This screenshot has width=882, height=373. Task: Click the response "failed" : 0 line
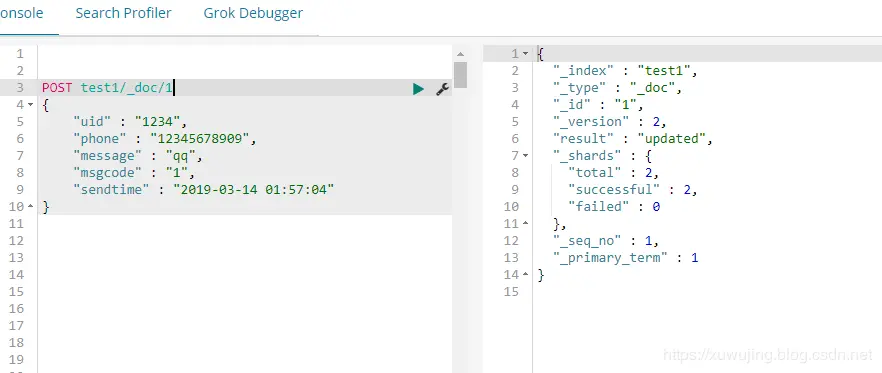click(614, 206)
